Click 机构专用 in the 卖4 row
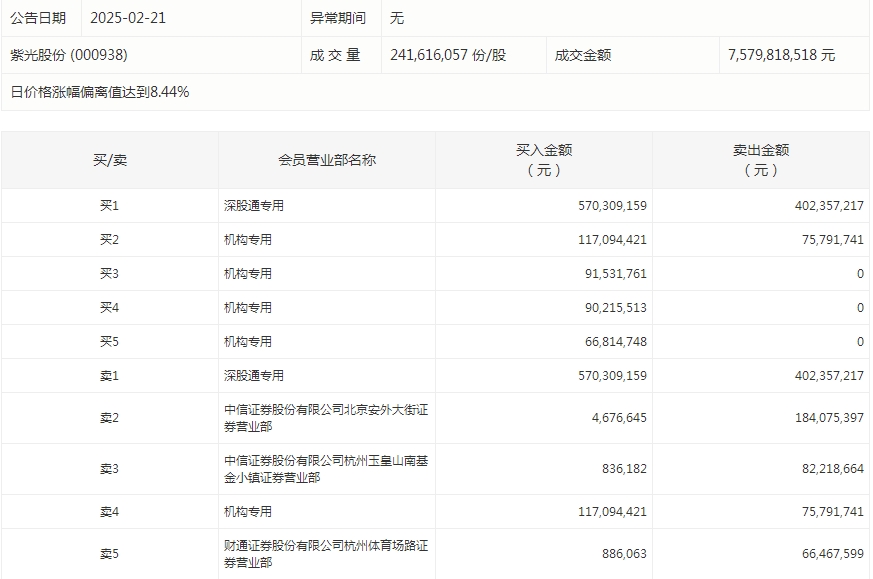This screenshot has height=579, width=873. click(248, 511)
